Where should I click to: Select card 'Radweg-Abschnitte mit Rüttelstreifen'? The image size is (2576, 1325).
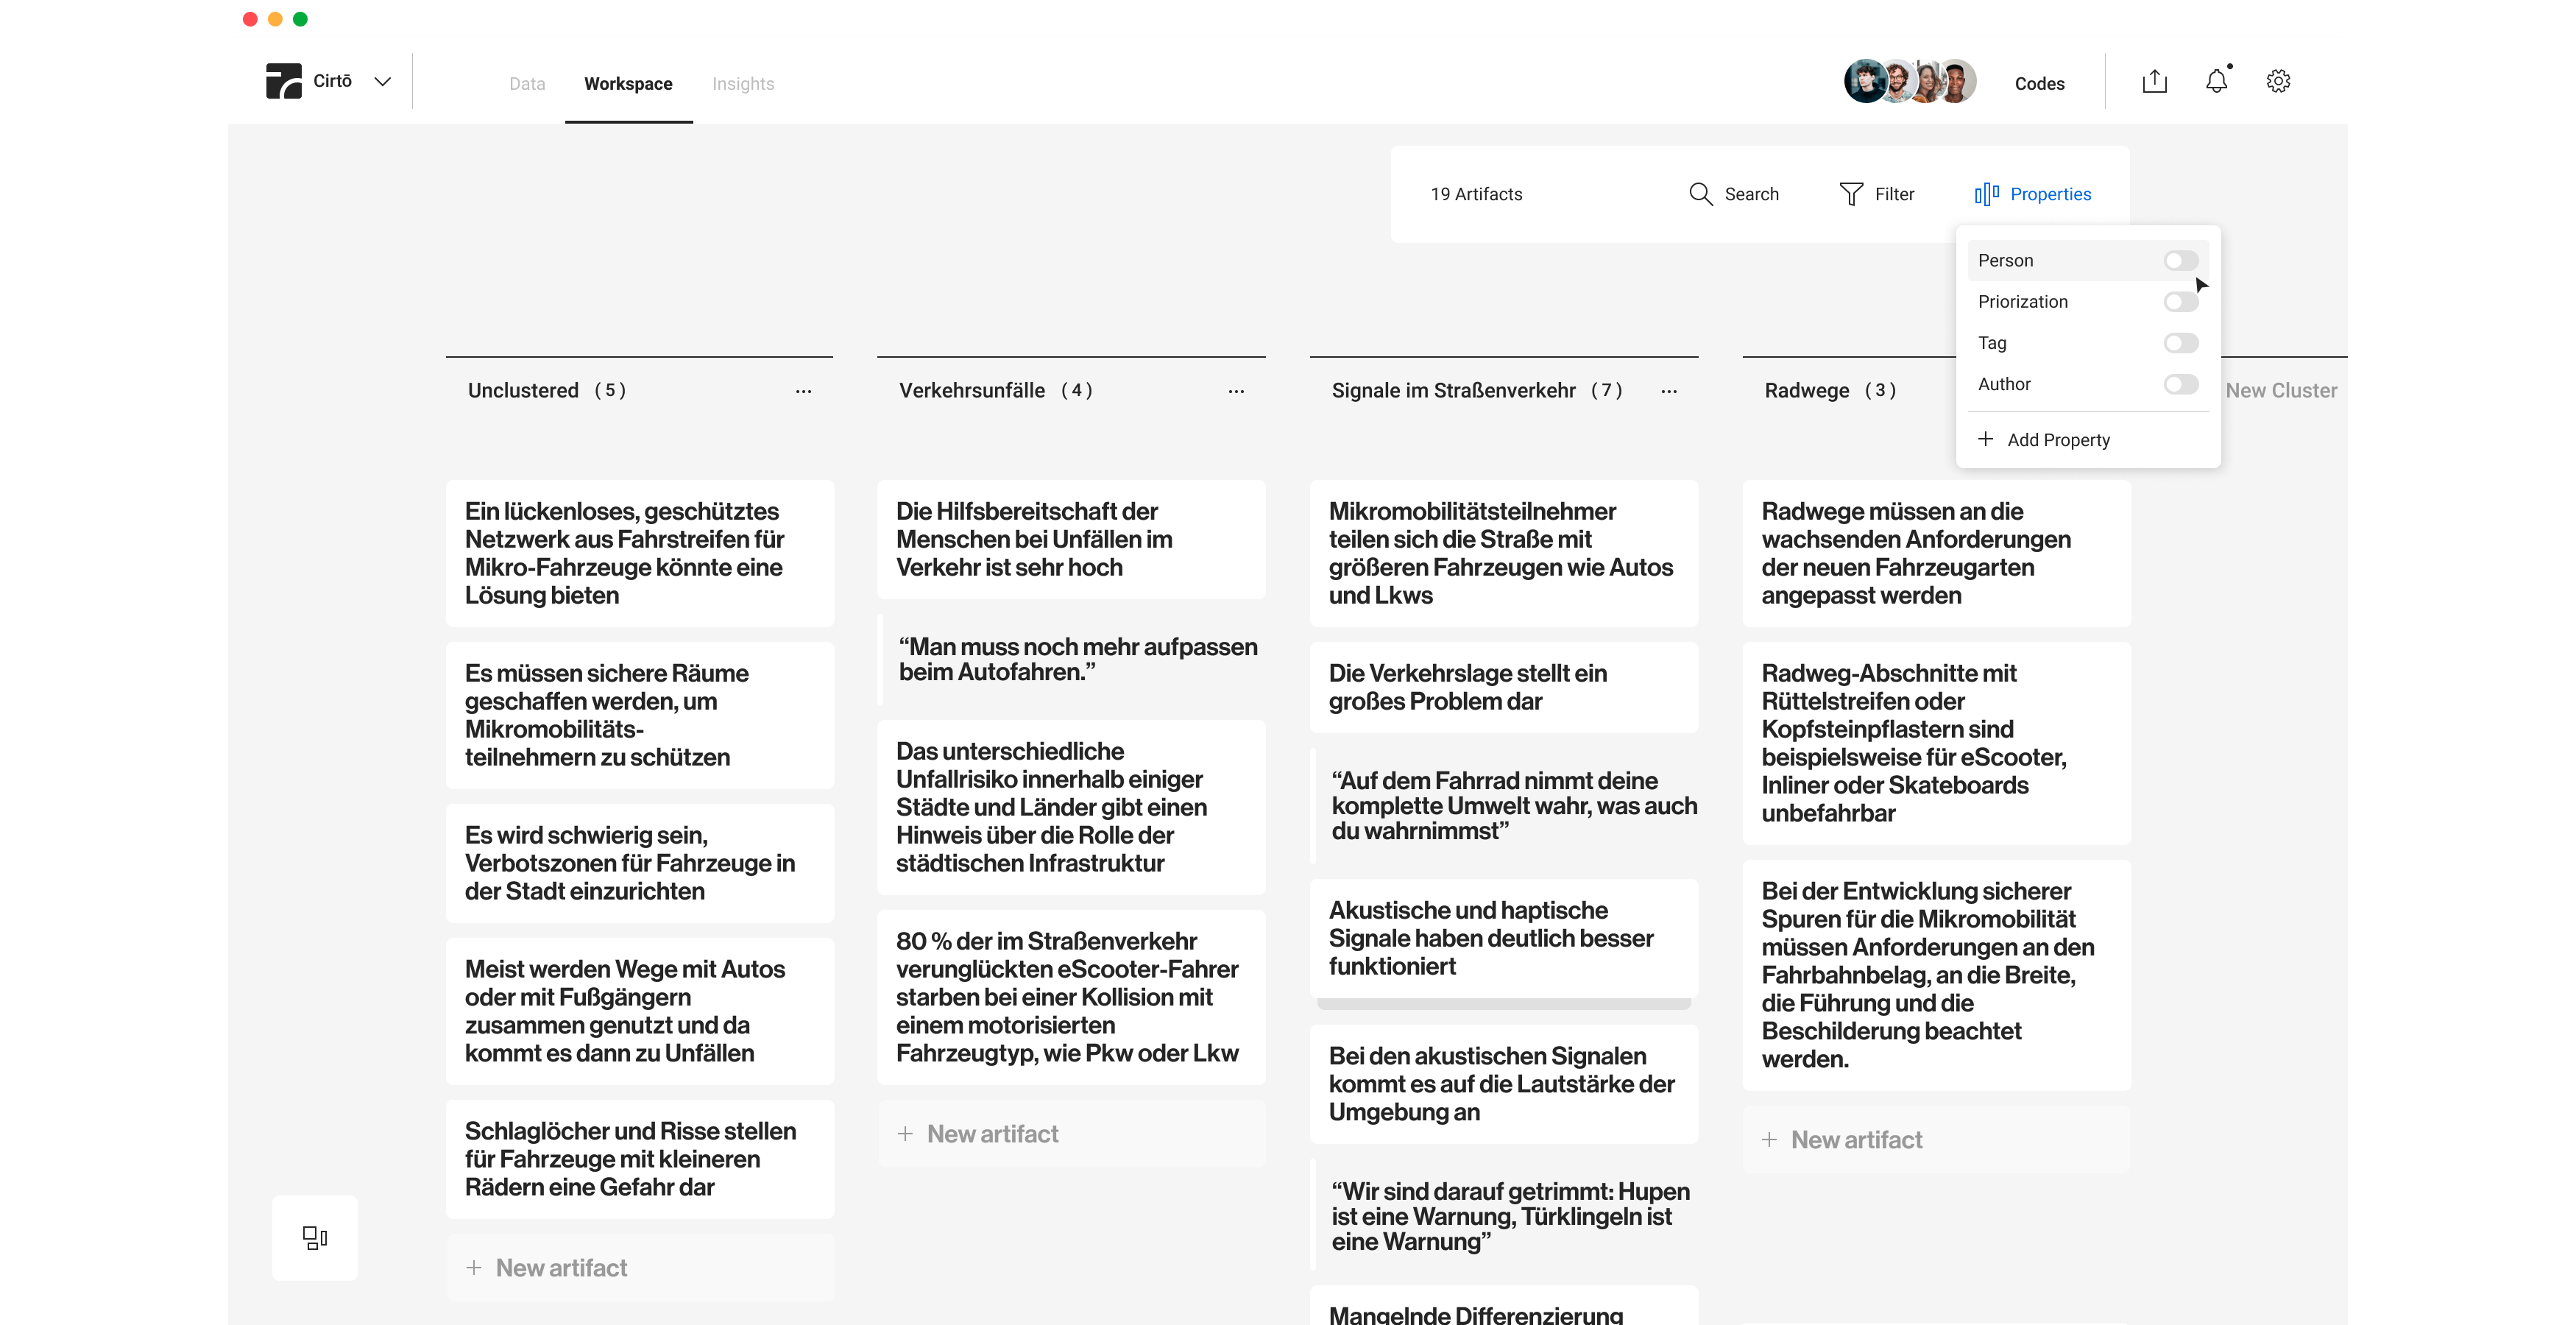point(1936,743)
